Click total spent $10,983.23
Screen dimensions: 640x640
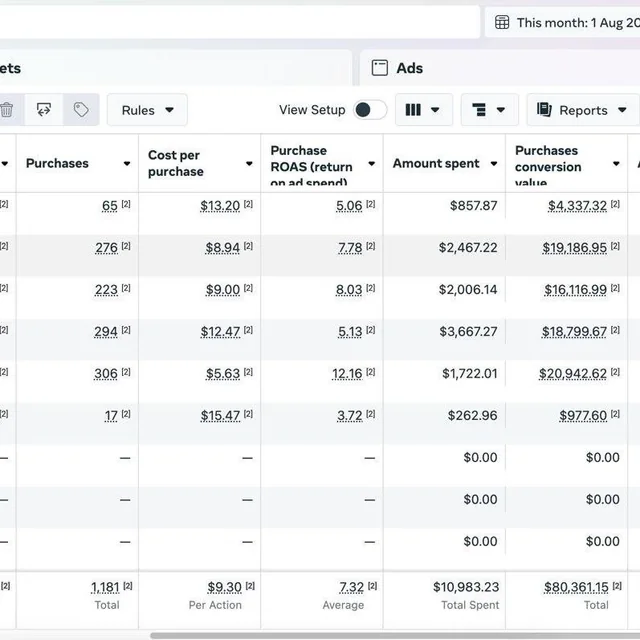click(466, 587)
